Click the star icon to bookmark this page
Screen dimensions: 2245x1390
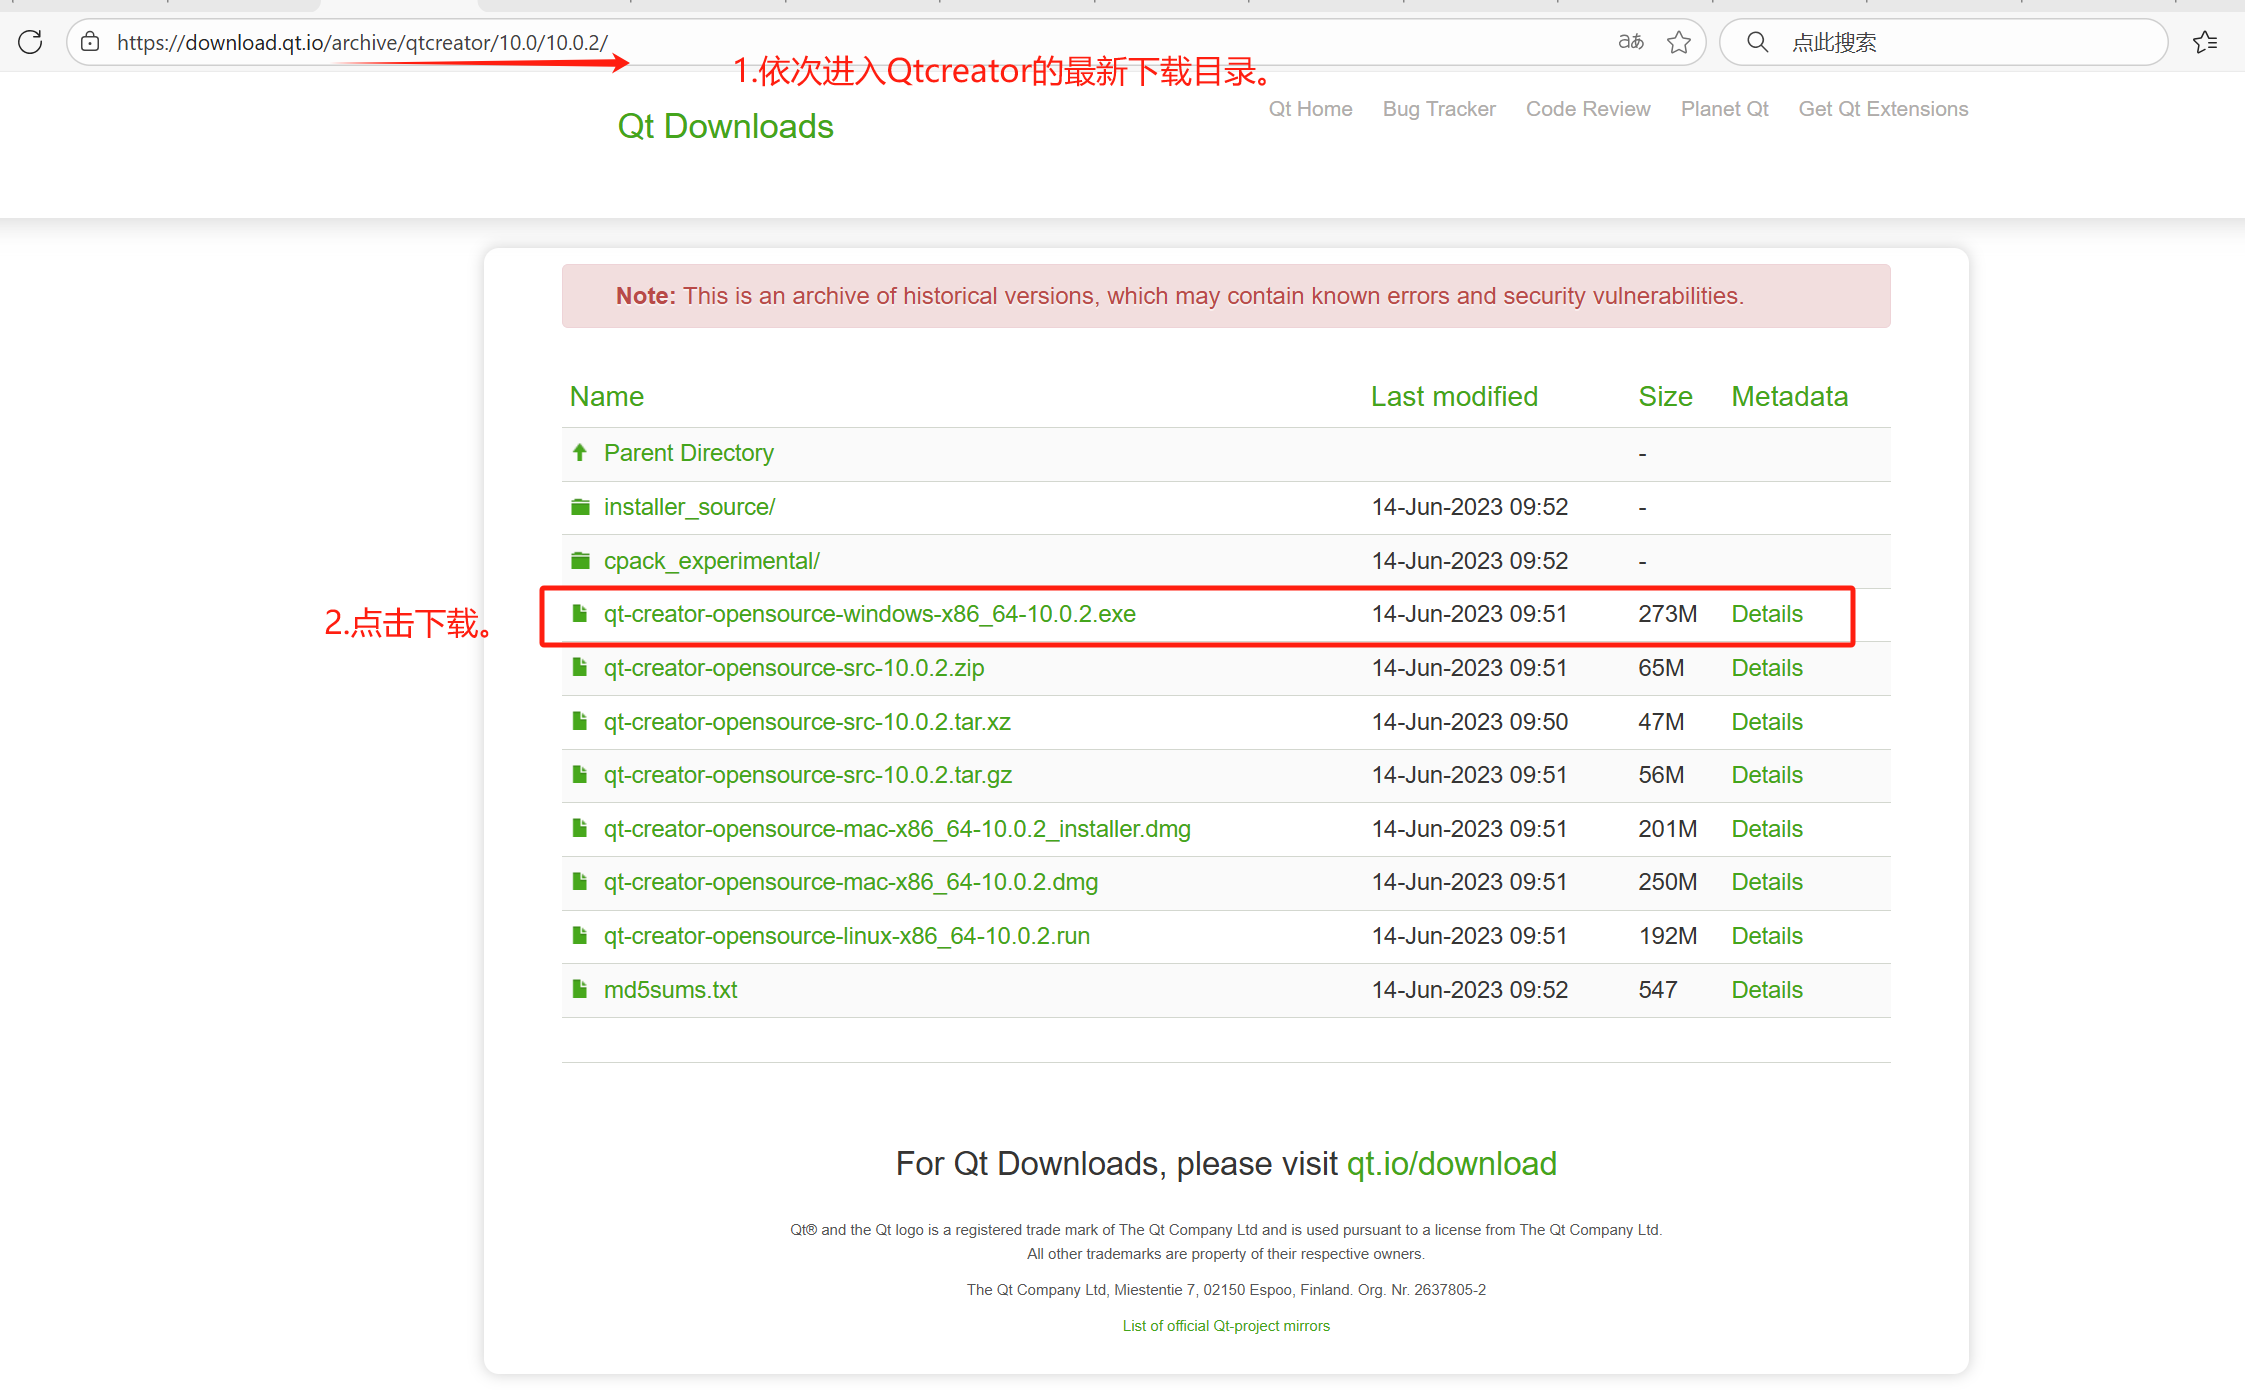pyautogui.click(x=1679, y=42)
